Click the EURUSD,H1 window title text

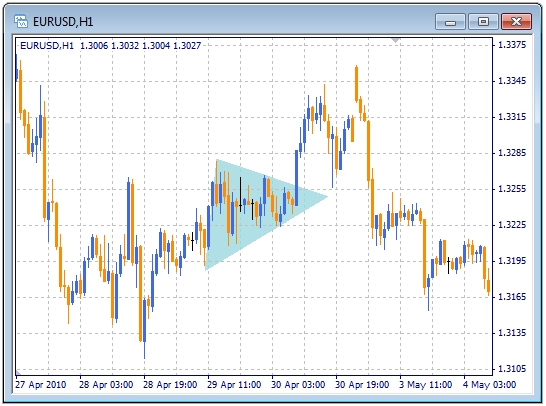click(x=63, y=22)
